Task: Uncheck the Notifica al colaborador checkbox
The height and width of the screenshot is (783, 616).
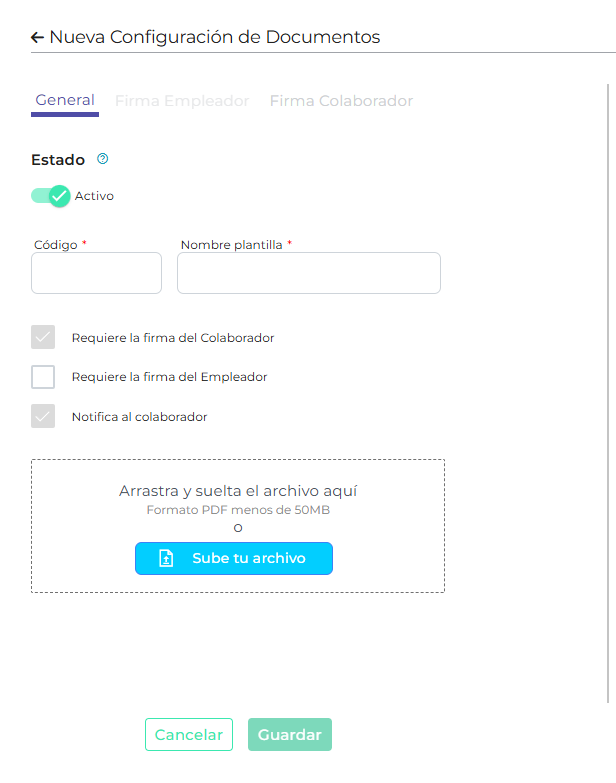Action: (x=43, y=416)
